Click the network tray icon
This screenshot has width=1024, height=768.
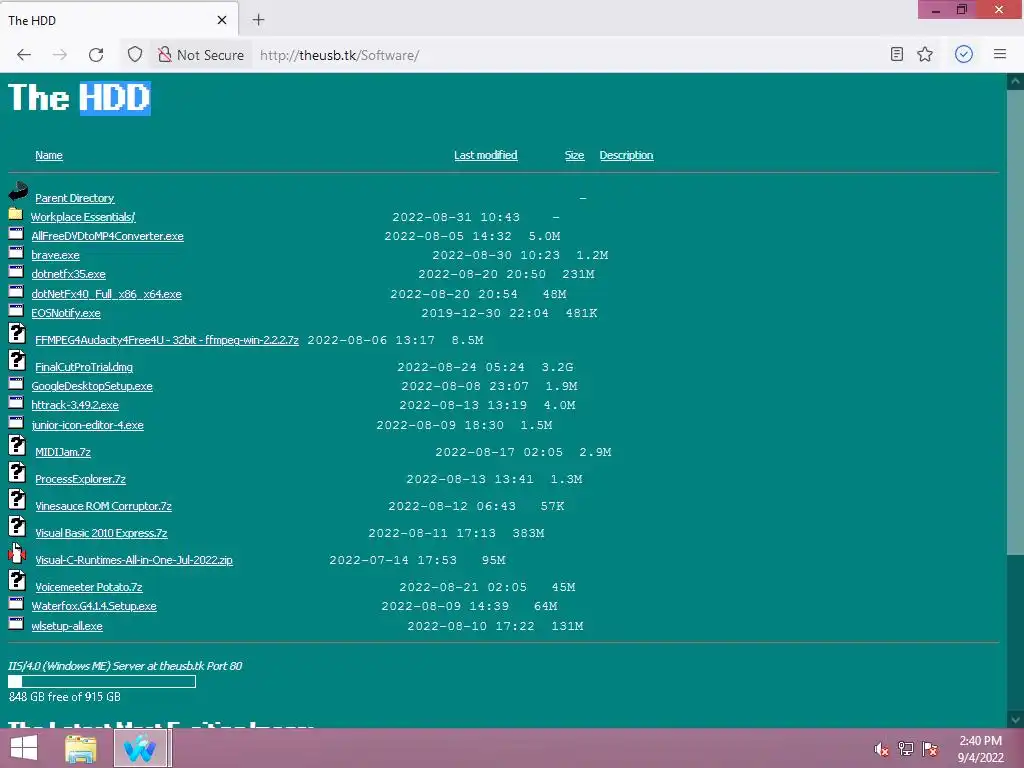pyautogui.click(x=906, y=749)
